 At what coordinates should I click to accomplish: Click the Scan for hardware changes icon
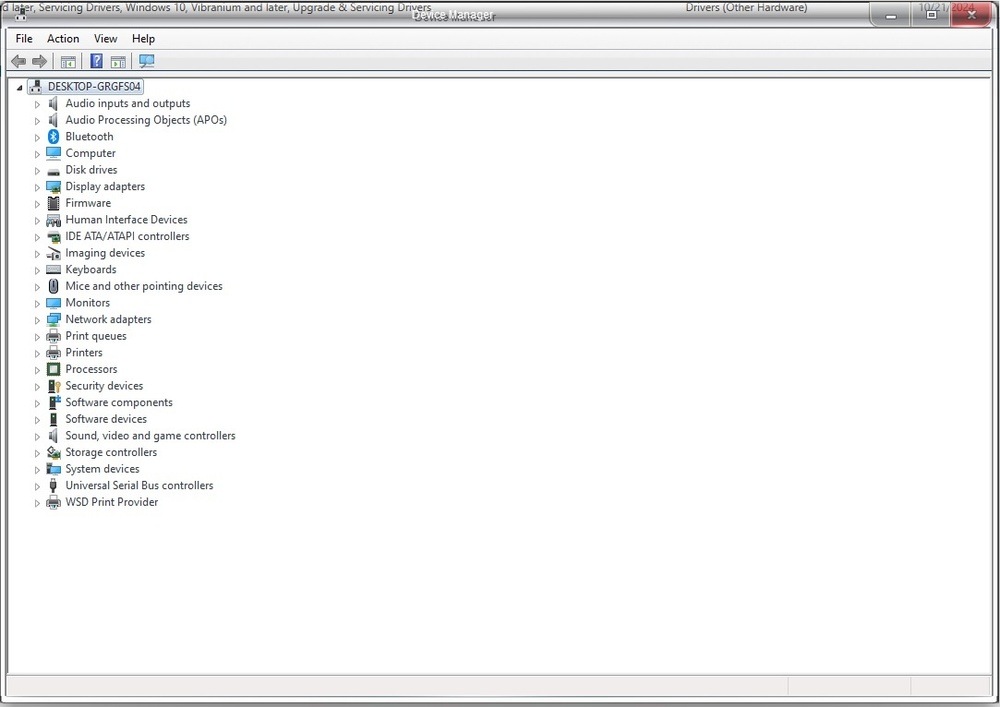147,62
